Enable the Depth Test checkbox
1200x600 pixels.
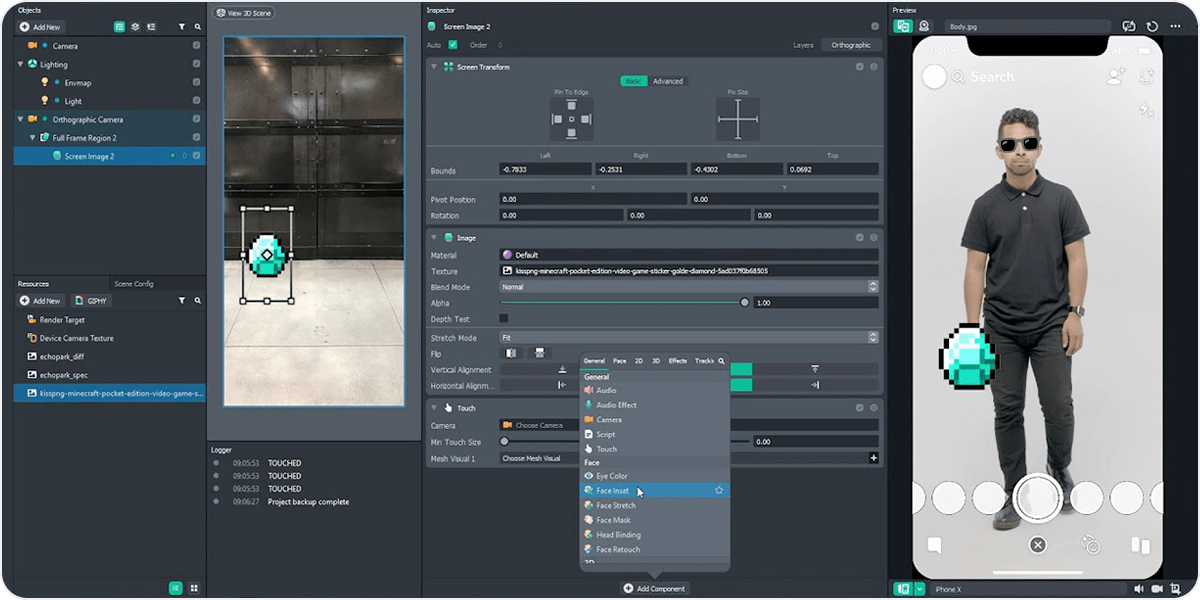(503, 319)
